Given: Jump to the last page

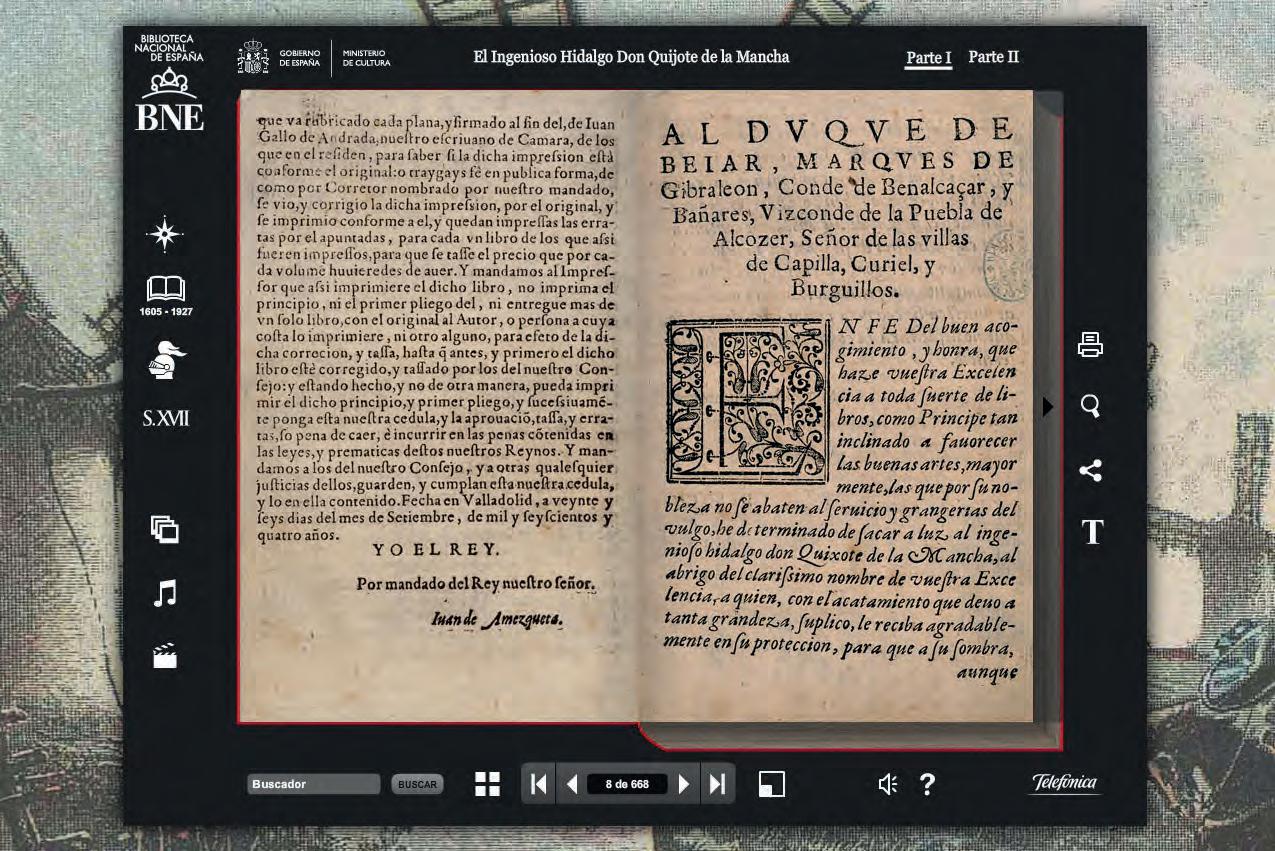Looking at the screenshot, I should [x=717, y=784].
